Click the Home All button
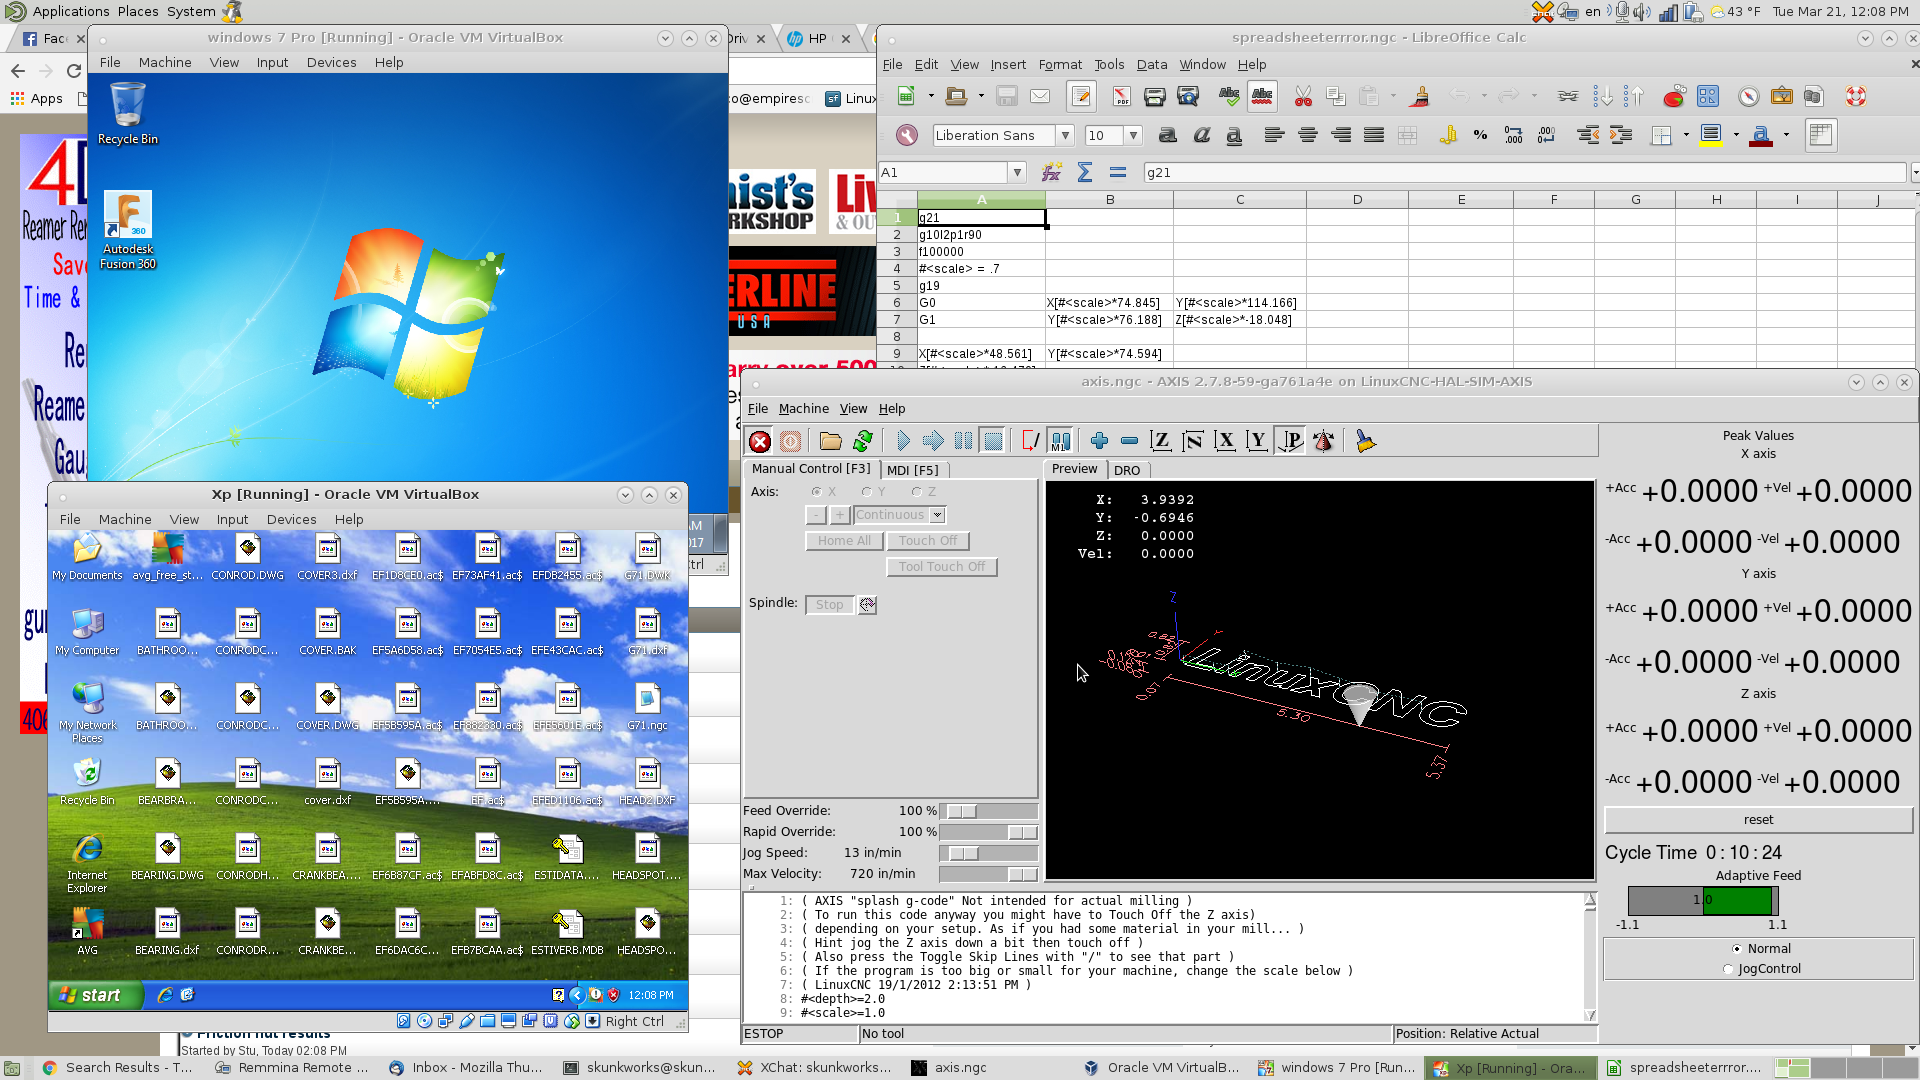1920x1080 pixels. pyautogui.click(x=844, y=541)
